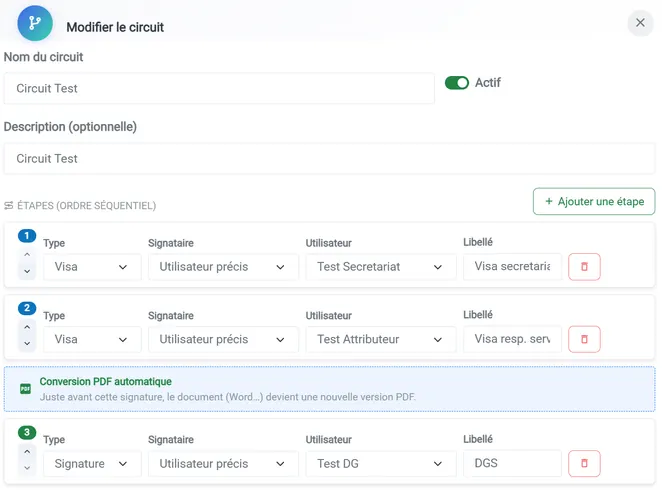Image resolution: width=662 pixels, height=490 pixels.
Task: Edit the DGS label field
Action: click(x=513, y=463)
